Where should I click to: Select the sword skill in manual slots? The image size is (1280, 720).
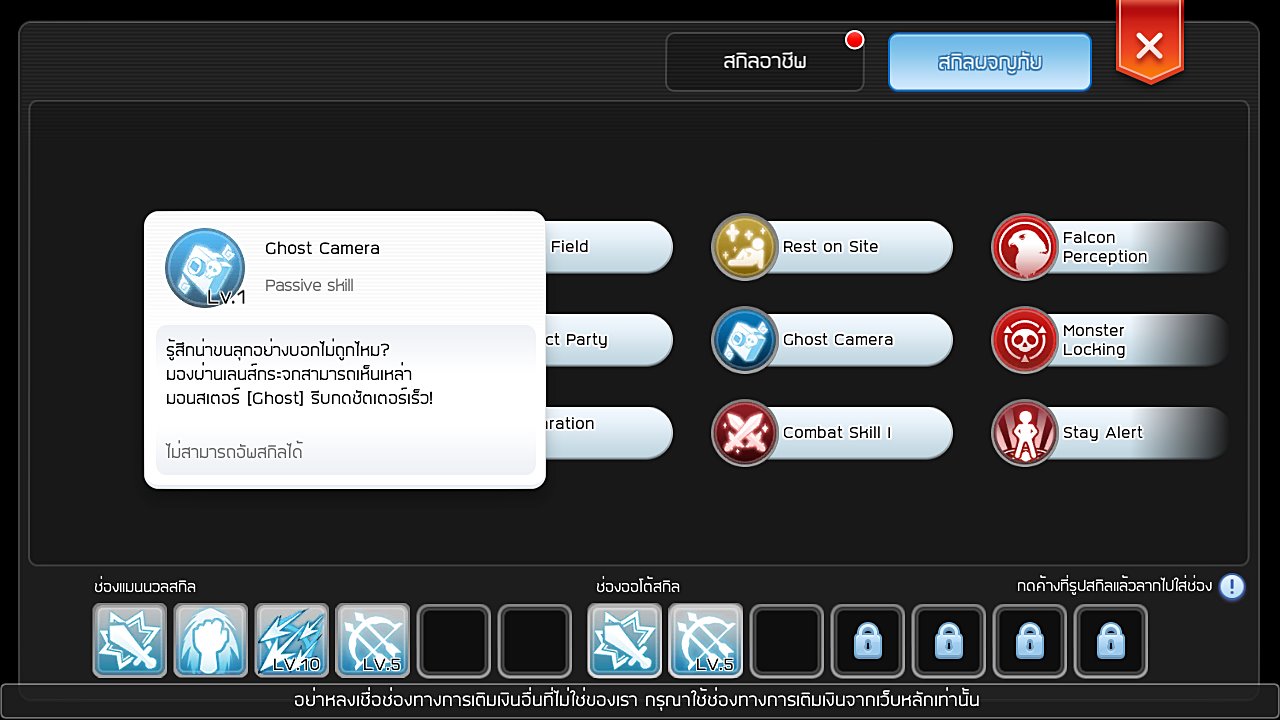click(130, 641)
